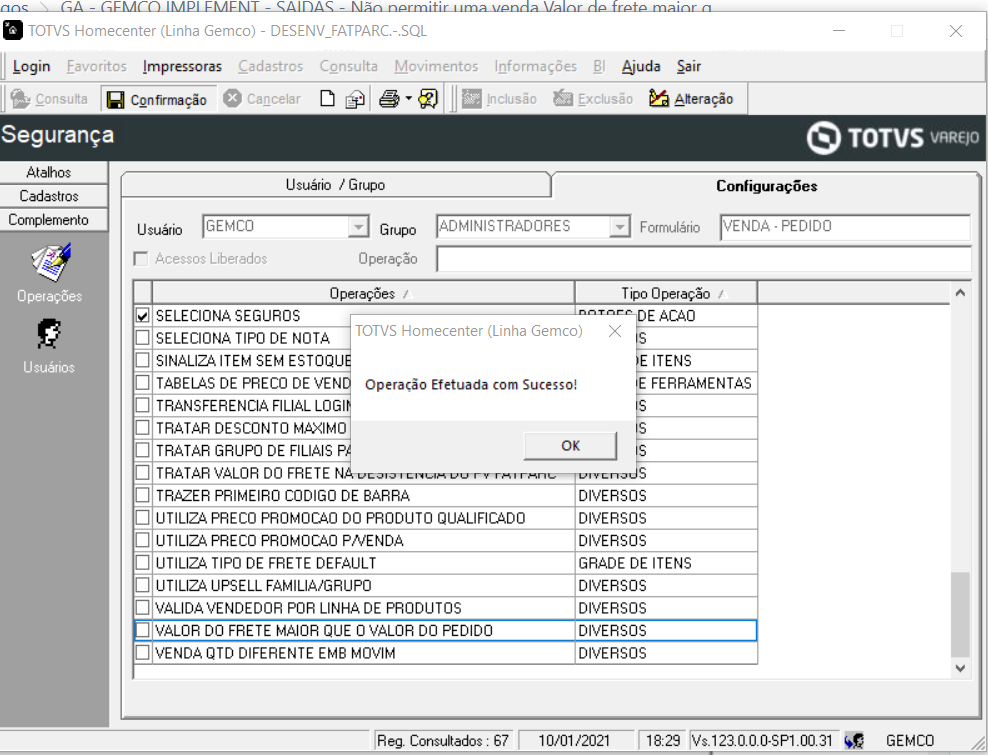Click Reg. Consultados : 67 status entry
The width and height of the screenshot is (988, 755).
click(442, 741)
